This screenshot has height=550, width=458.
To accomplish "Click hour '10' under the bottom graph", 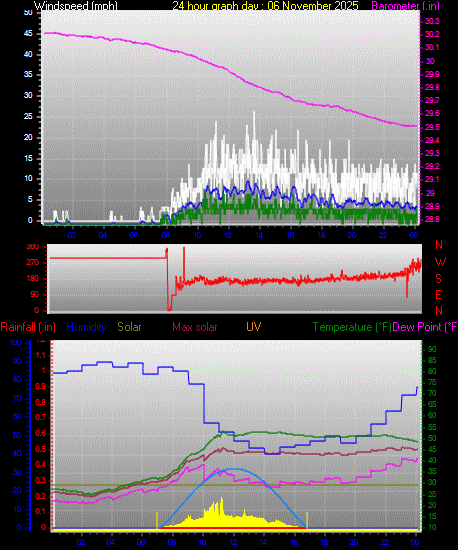I will (x=202, y=542).
